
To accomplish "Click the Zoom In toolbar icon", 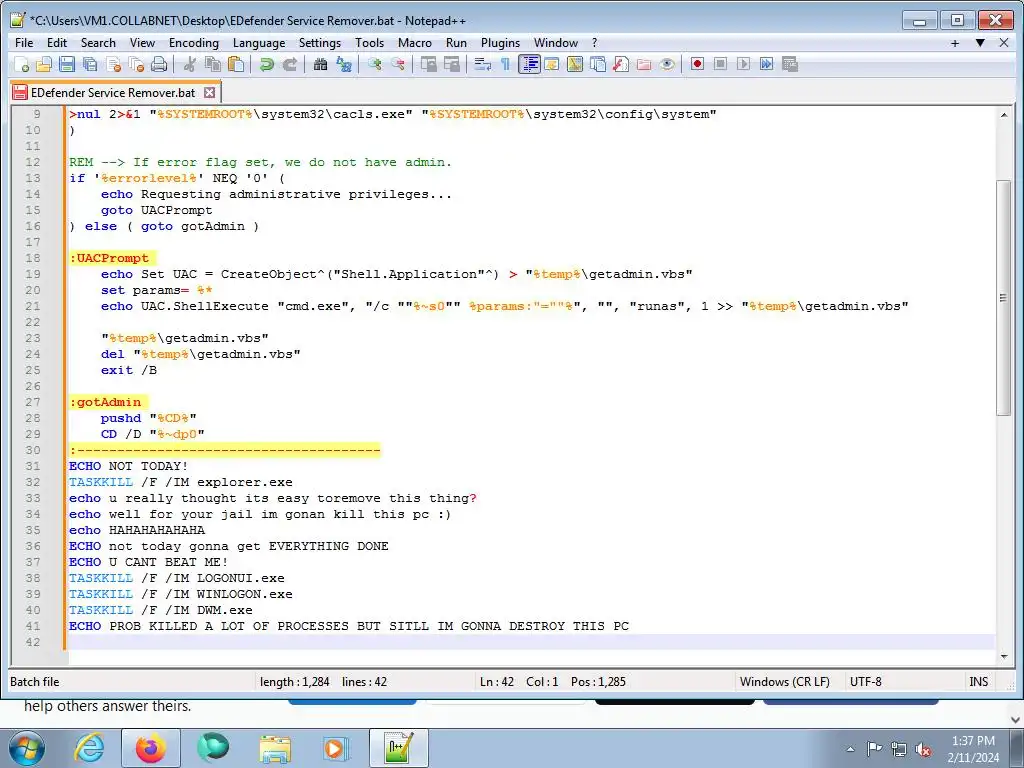I will 374,64.
